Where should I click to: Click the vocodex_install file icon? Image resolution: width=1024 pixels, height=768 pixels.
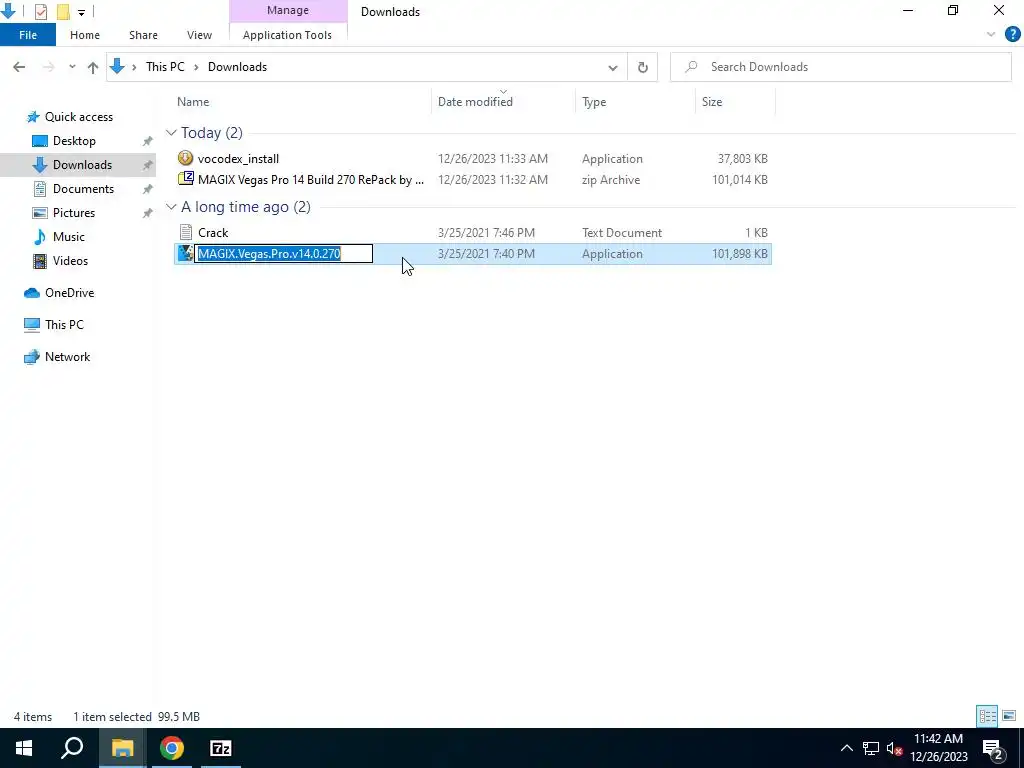point(185,158)
